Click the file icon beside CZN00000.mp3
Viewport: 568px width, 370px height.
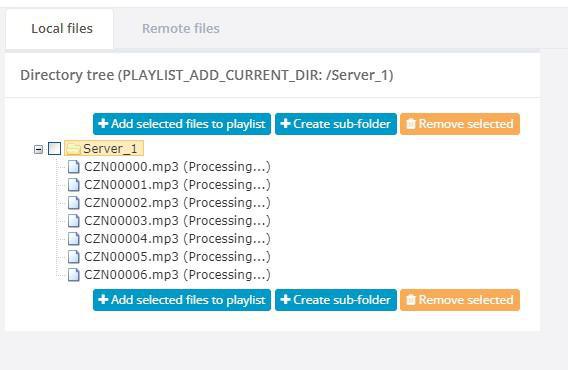click(74, 167)
